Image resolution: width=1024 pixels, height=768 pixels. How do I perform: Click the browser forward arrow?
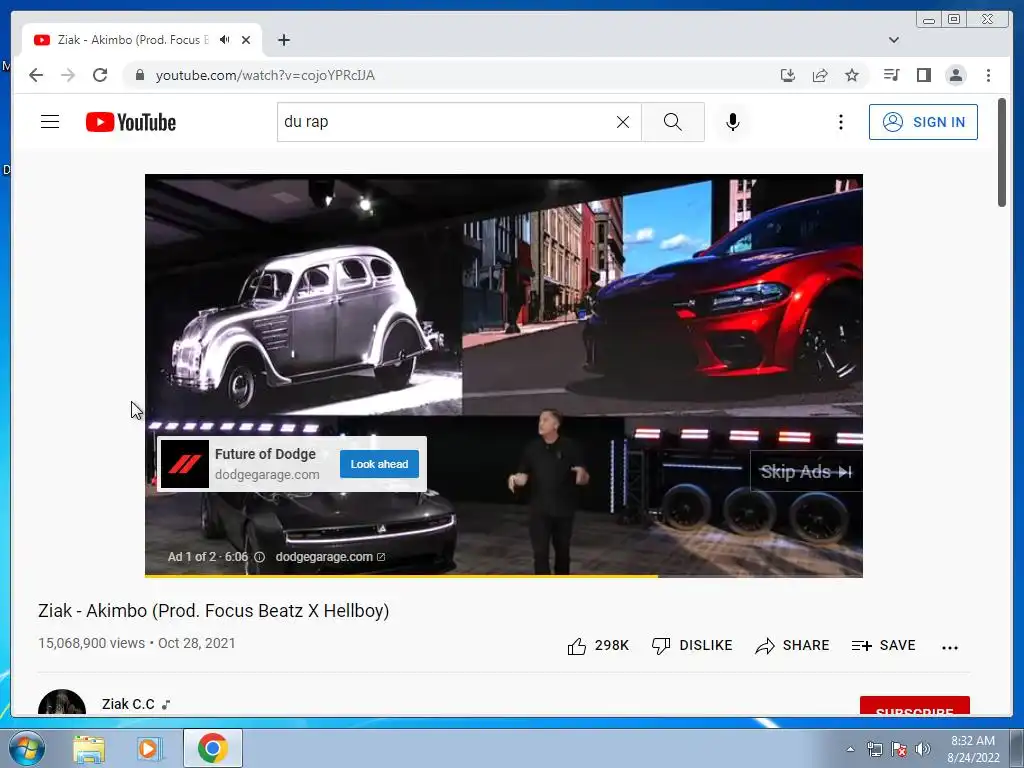(68, 75)
